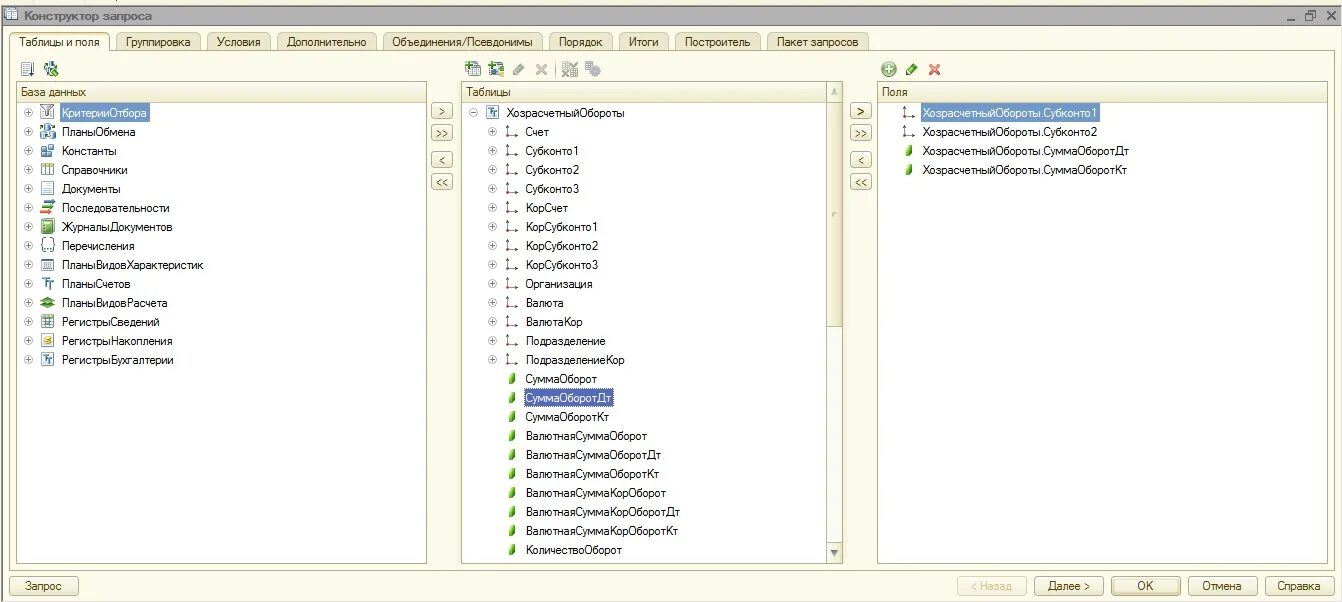The height and width of the screenshot is (602, 1342).
Task: Expand the Субконто1 node in Таблицы
Action: [492, 150]
